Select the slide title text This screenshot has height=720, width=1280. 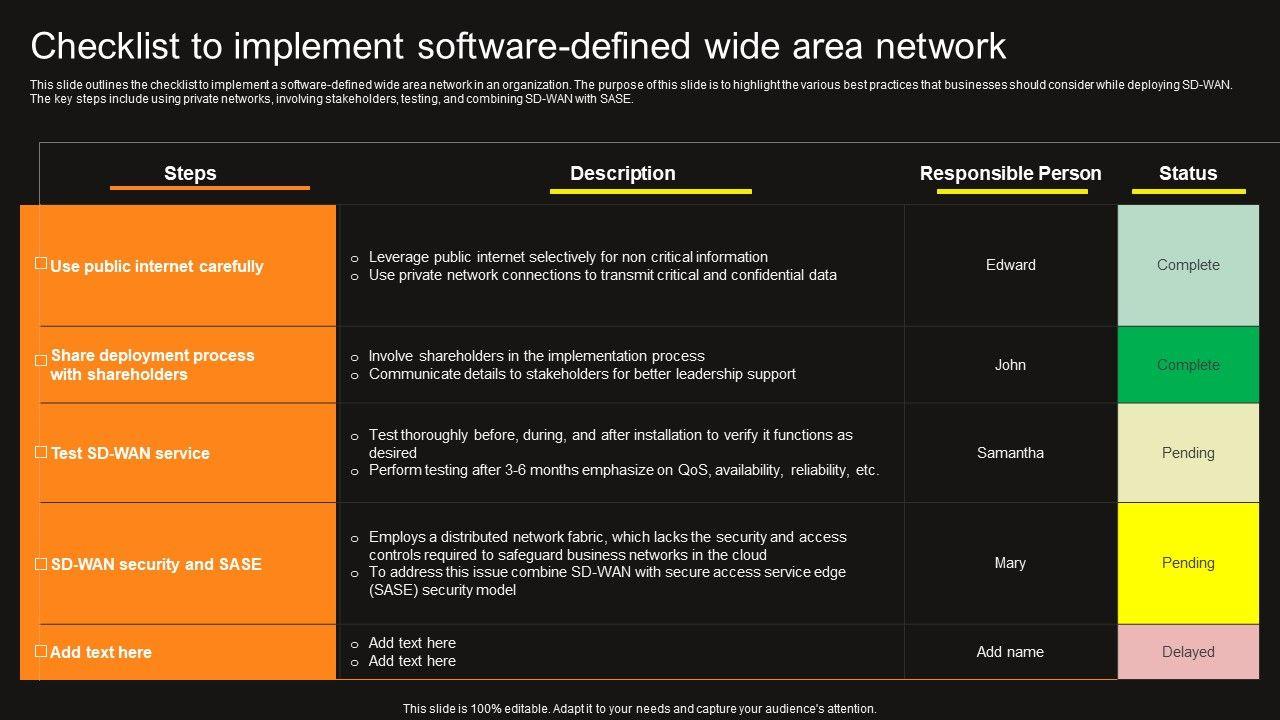pos(518,47)
